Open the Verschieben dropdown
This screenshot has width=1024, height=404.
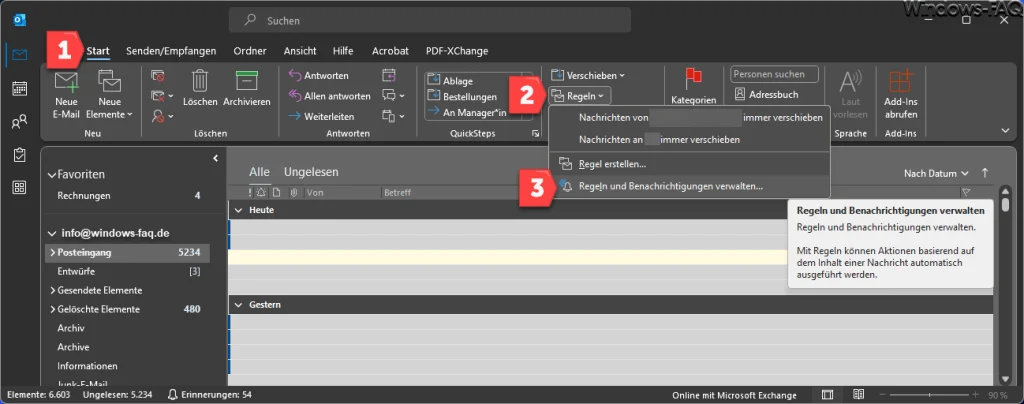click(588, 76)
